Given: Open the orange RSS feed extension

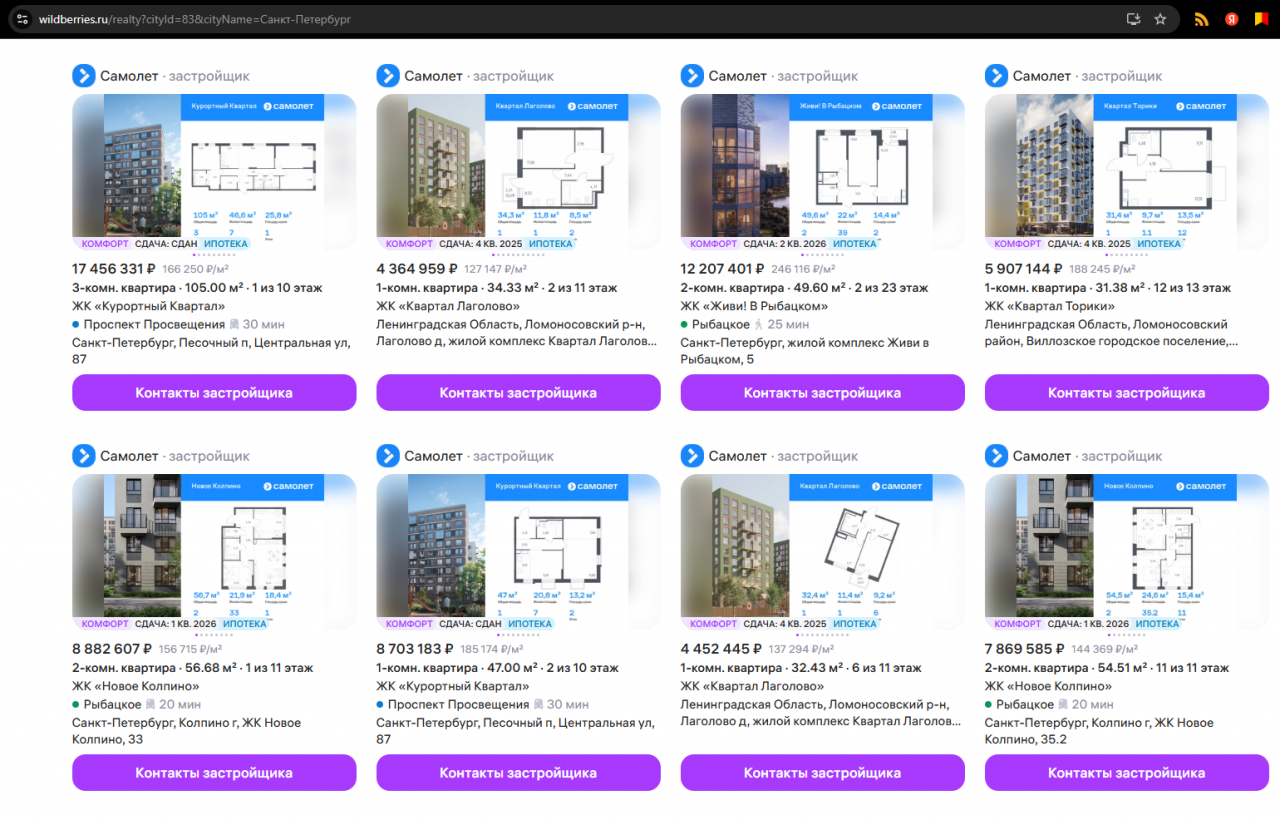Looking at the screenshot, I should click(x=1202, y=19).
